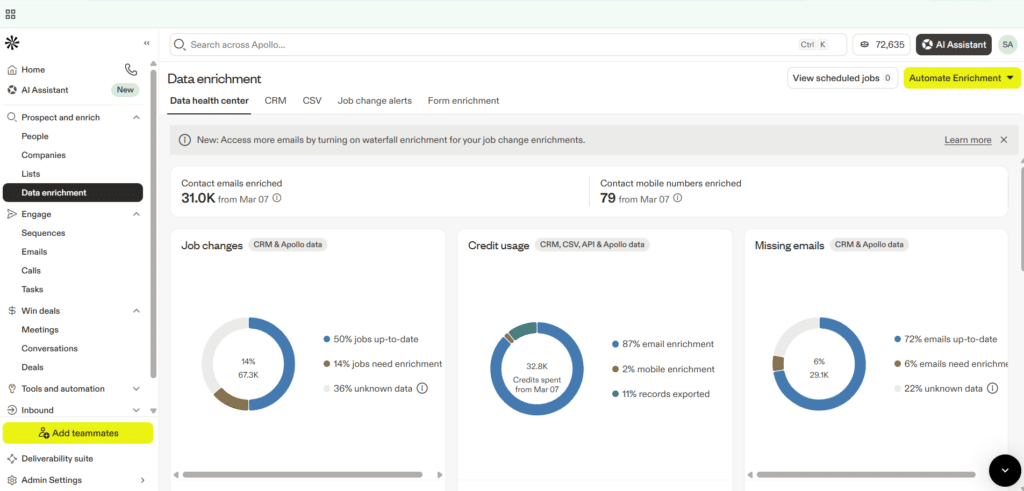Switch to the CSV tab
The width and height of the screenshot is (1024, 491).
coord(312,101)
